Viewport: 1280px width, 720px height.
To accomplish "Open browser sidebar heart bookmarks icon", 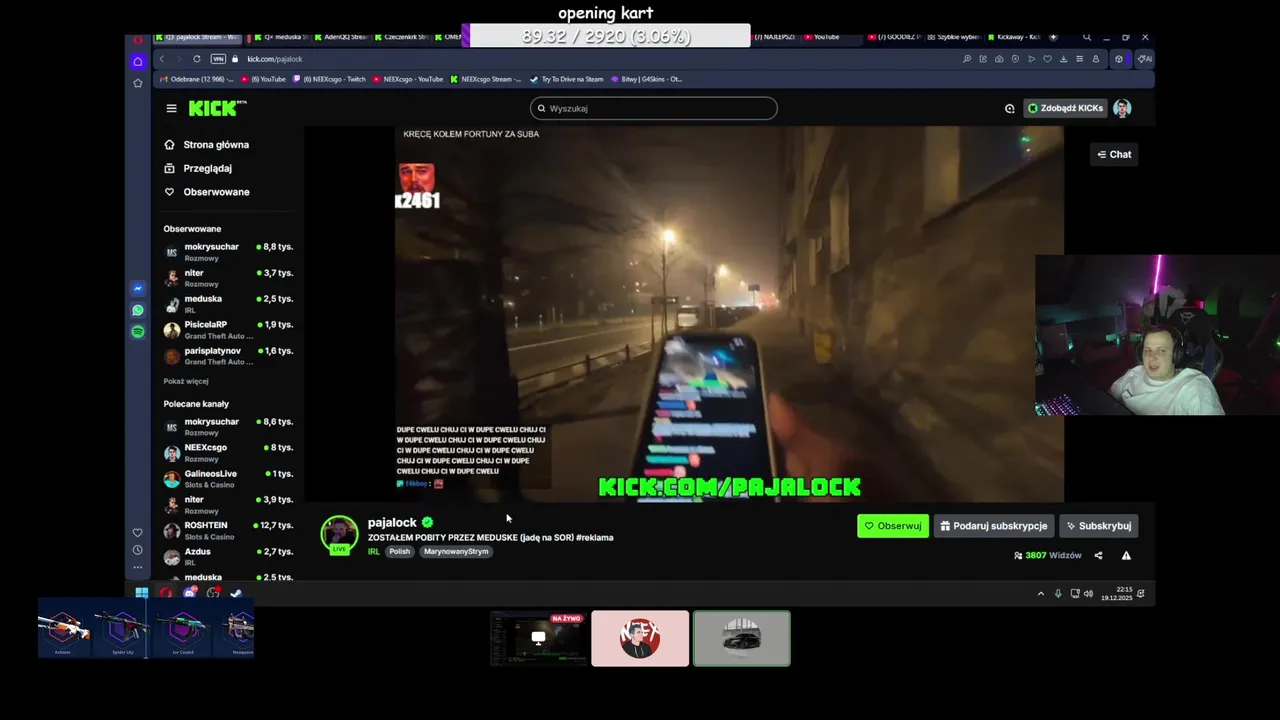I will (138, 532).
